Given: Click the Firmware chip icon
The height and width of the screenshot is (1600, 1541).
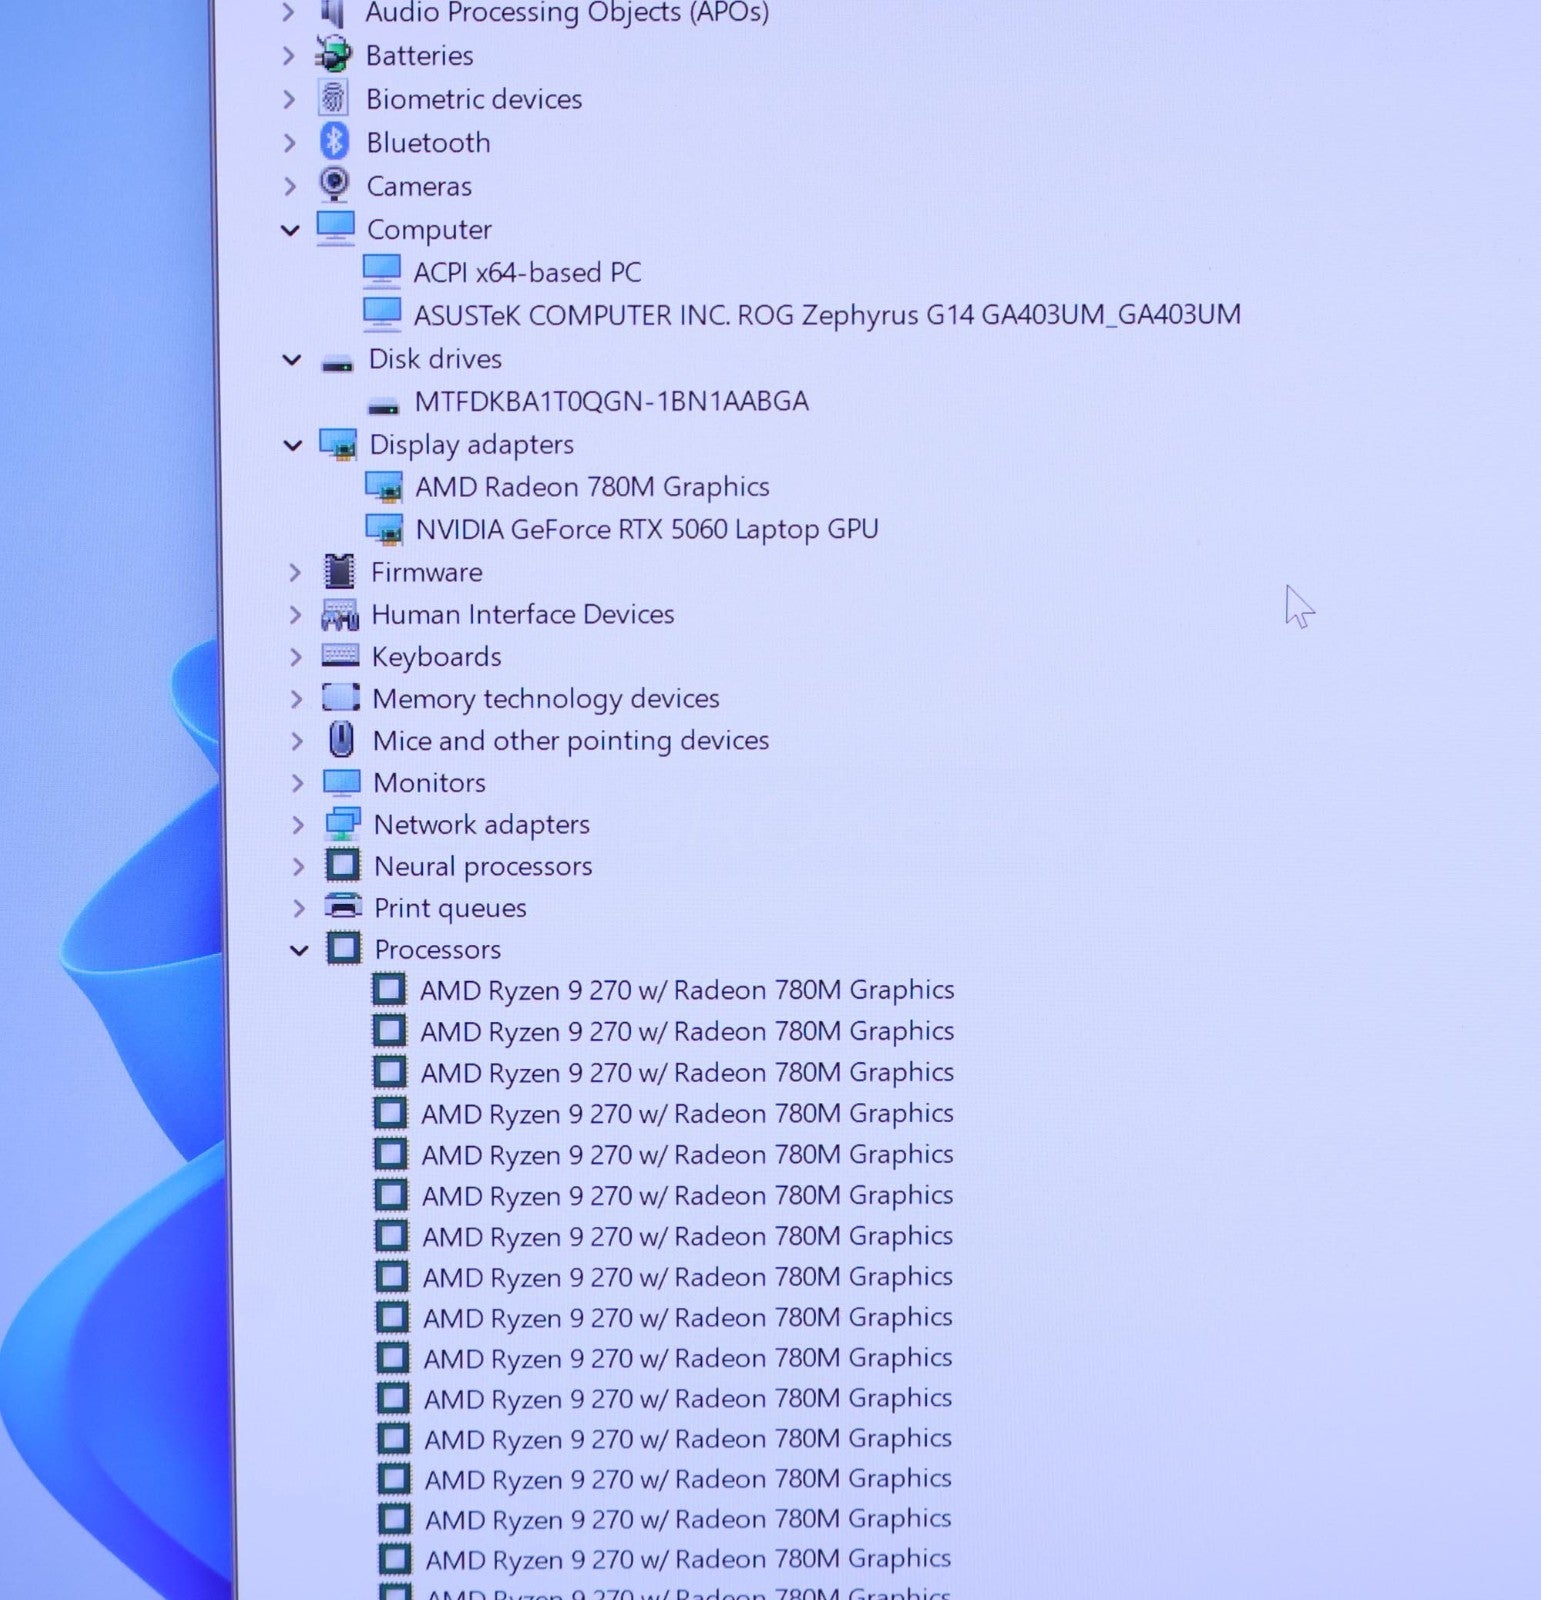Looking at the screenshot, I should tap(339, 572).
